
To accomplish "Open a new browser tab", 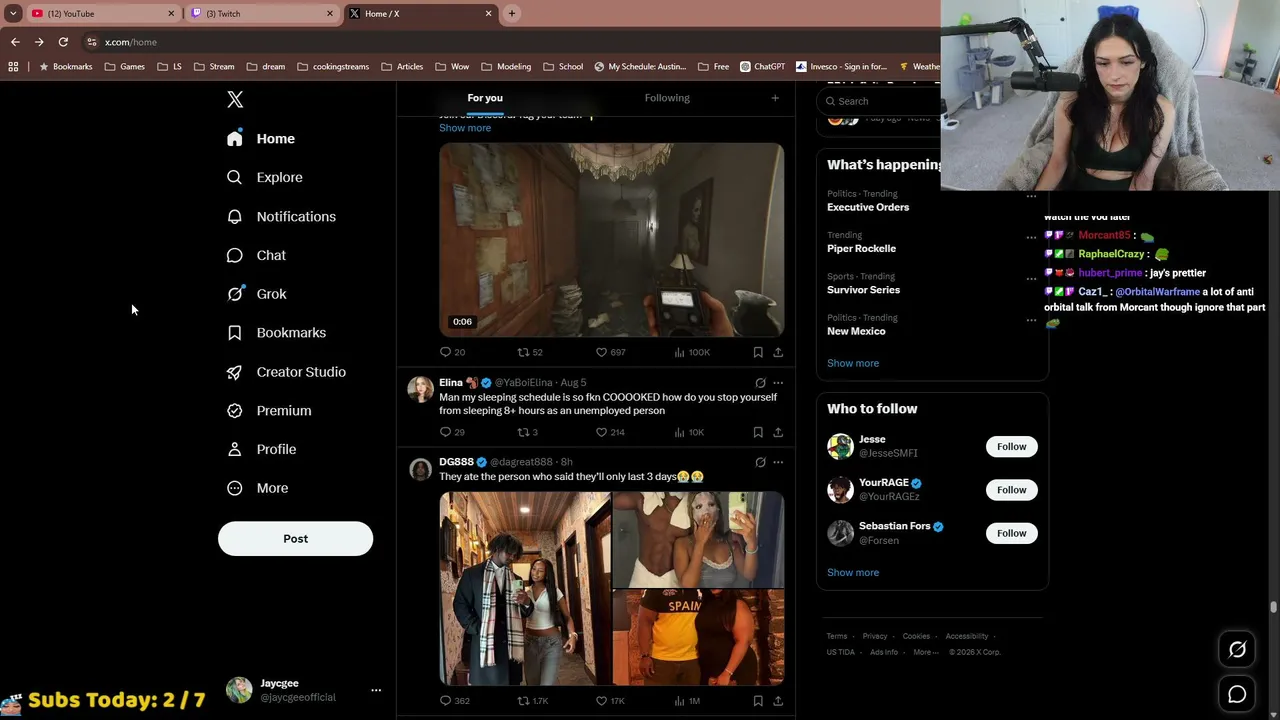I will click(x=512, y=14).
